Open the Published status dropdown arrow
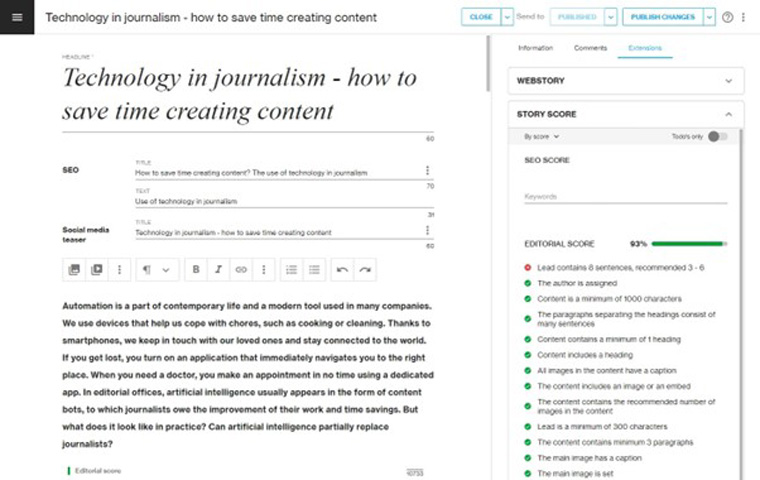This screenshot has height=480, width=760. [611, 17]
